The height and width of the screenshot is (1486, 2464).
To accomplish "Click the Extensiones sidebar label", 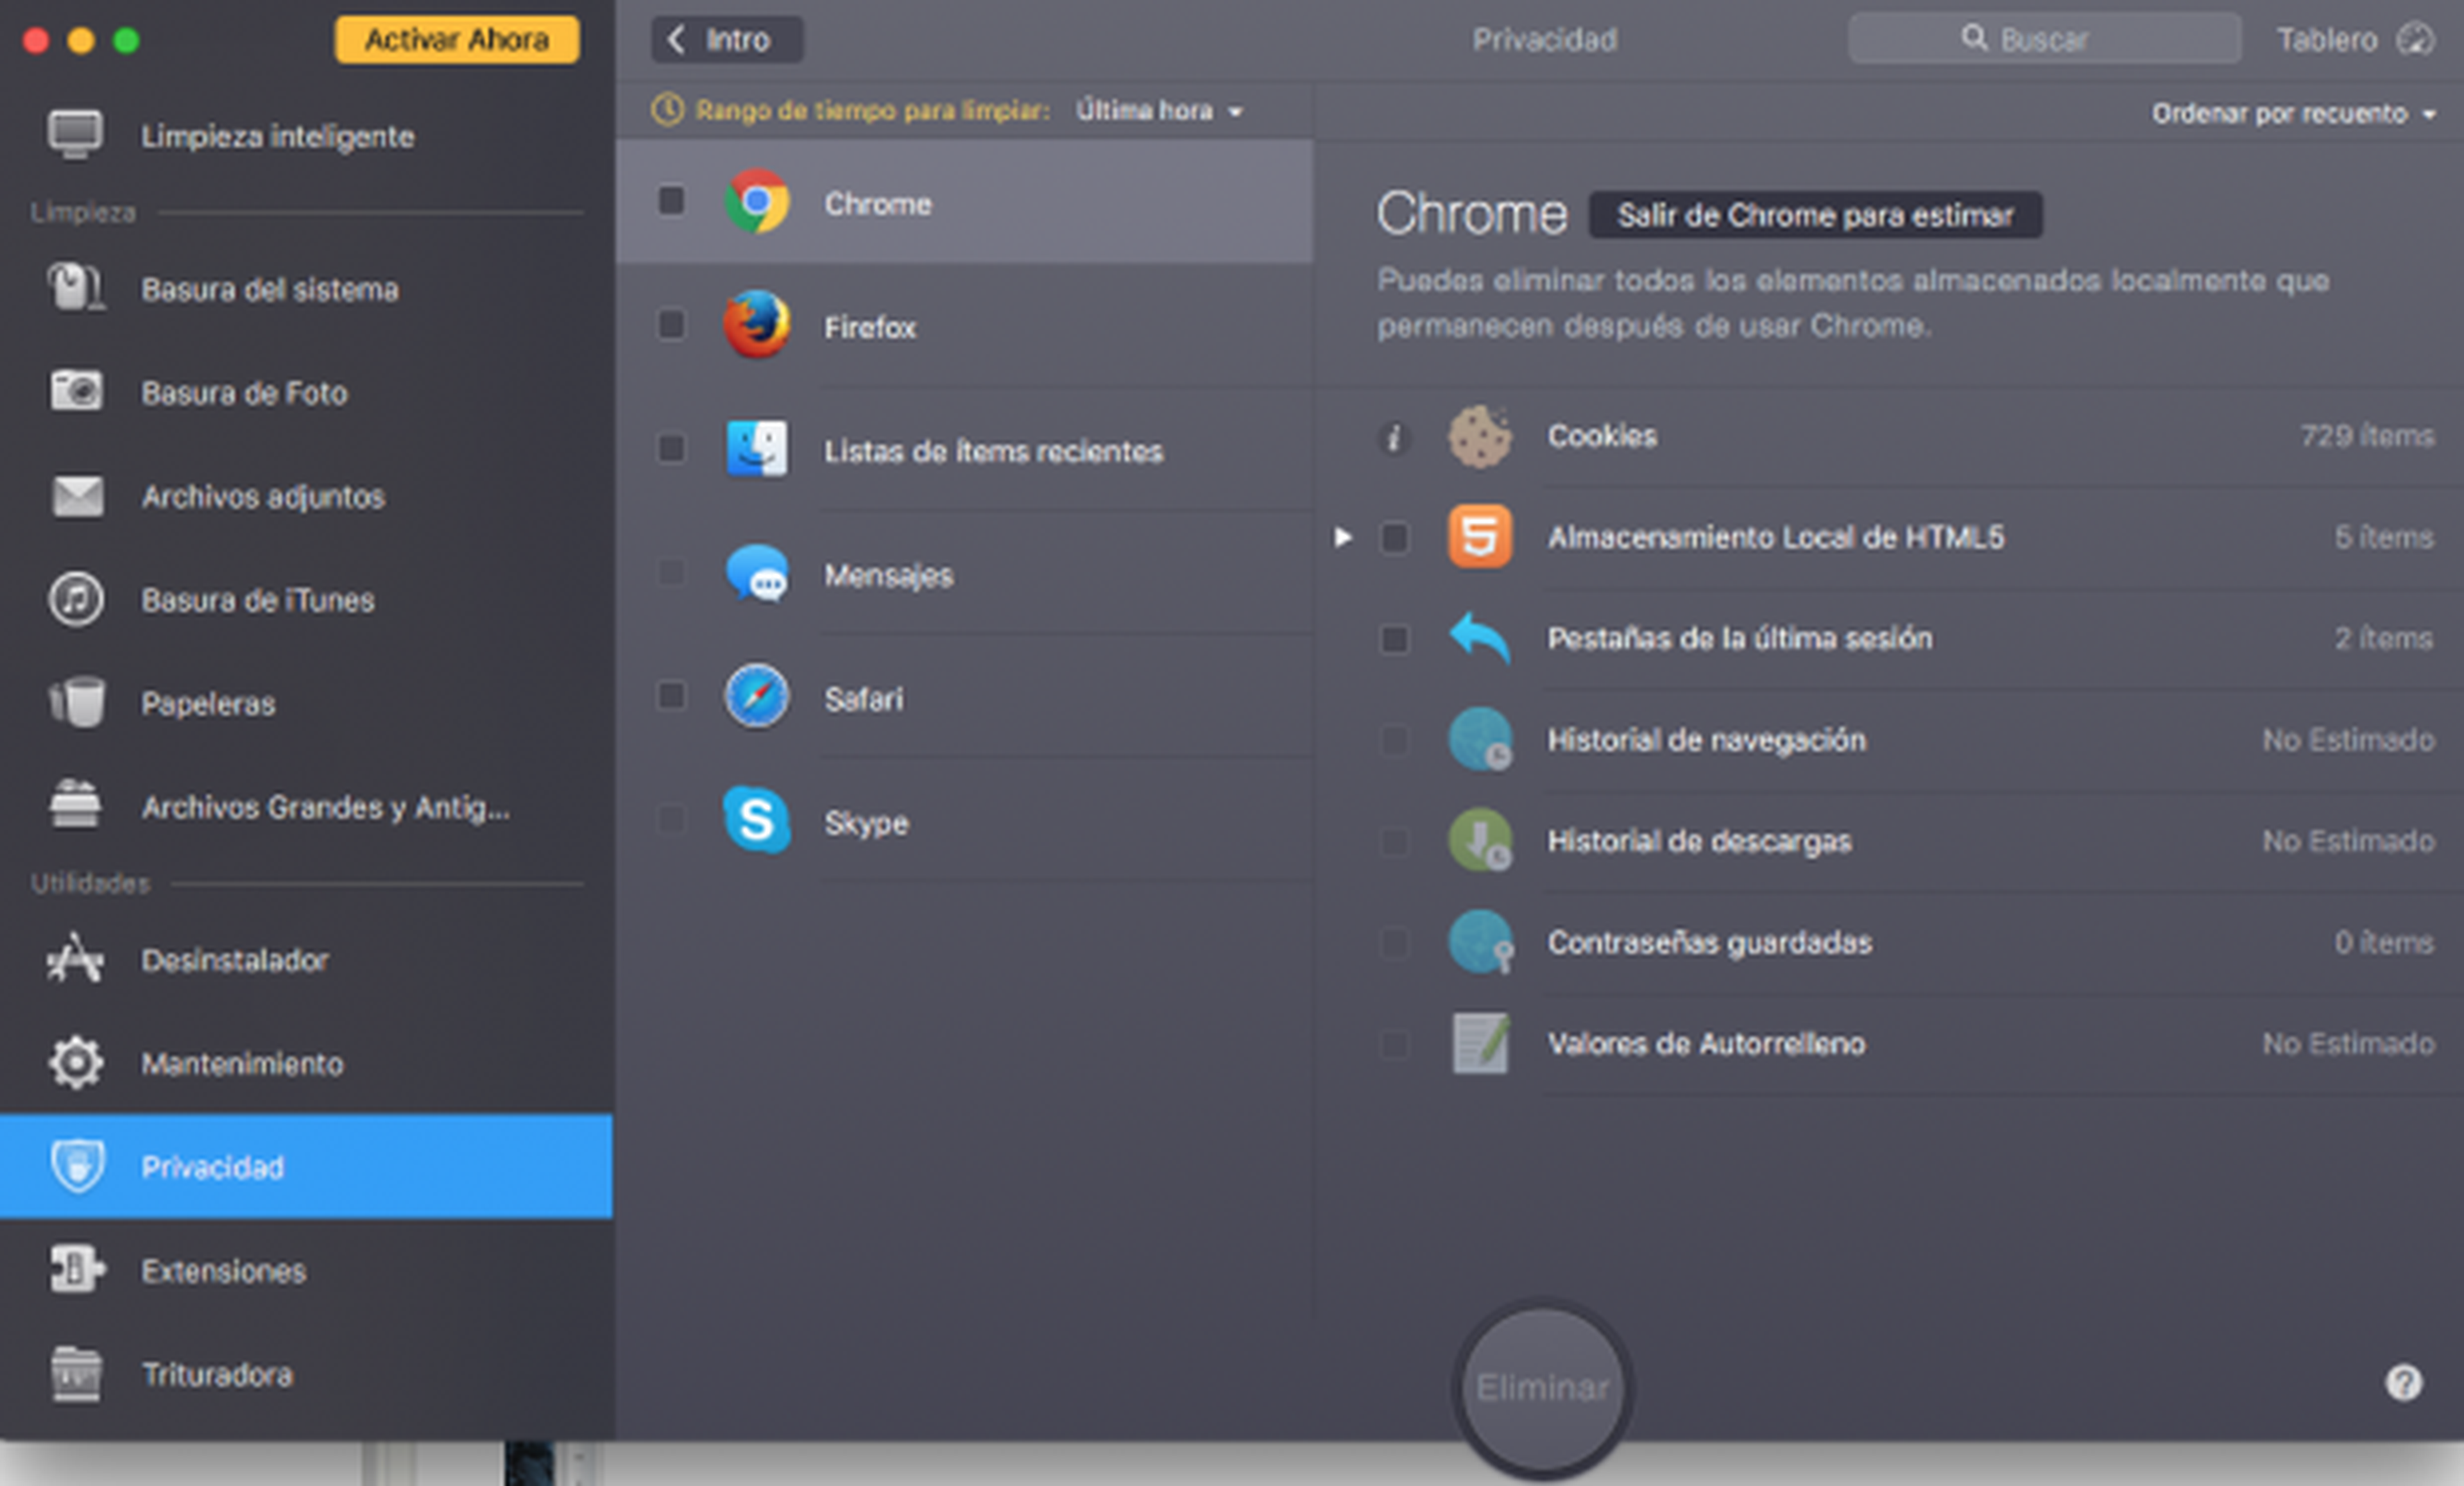I will [223, 1271].
